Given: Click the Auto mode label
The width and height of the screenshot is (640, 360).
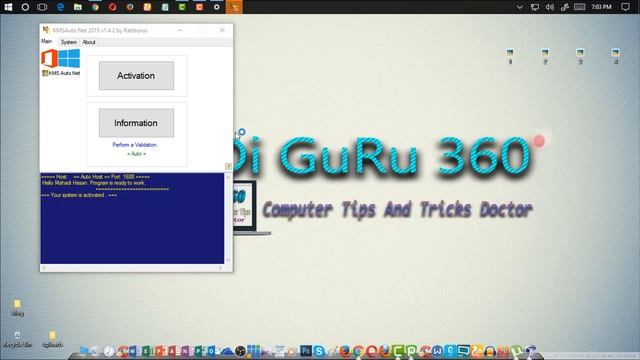Looking at the screenshot, I should point(136,154).
